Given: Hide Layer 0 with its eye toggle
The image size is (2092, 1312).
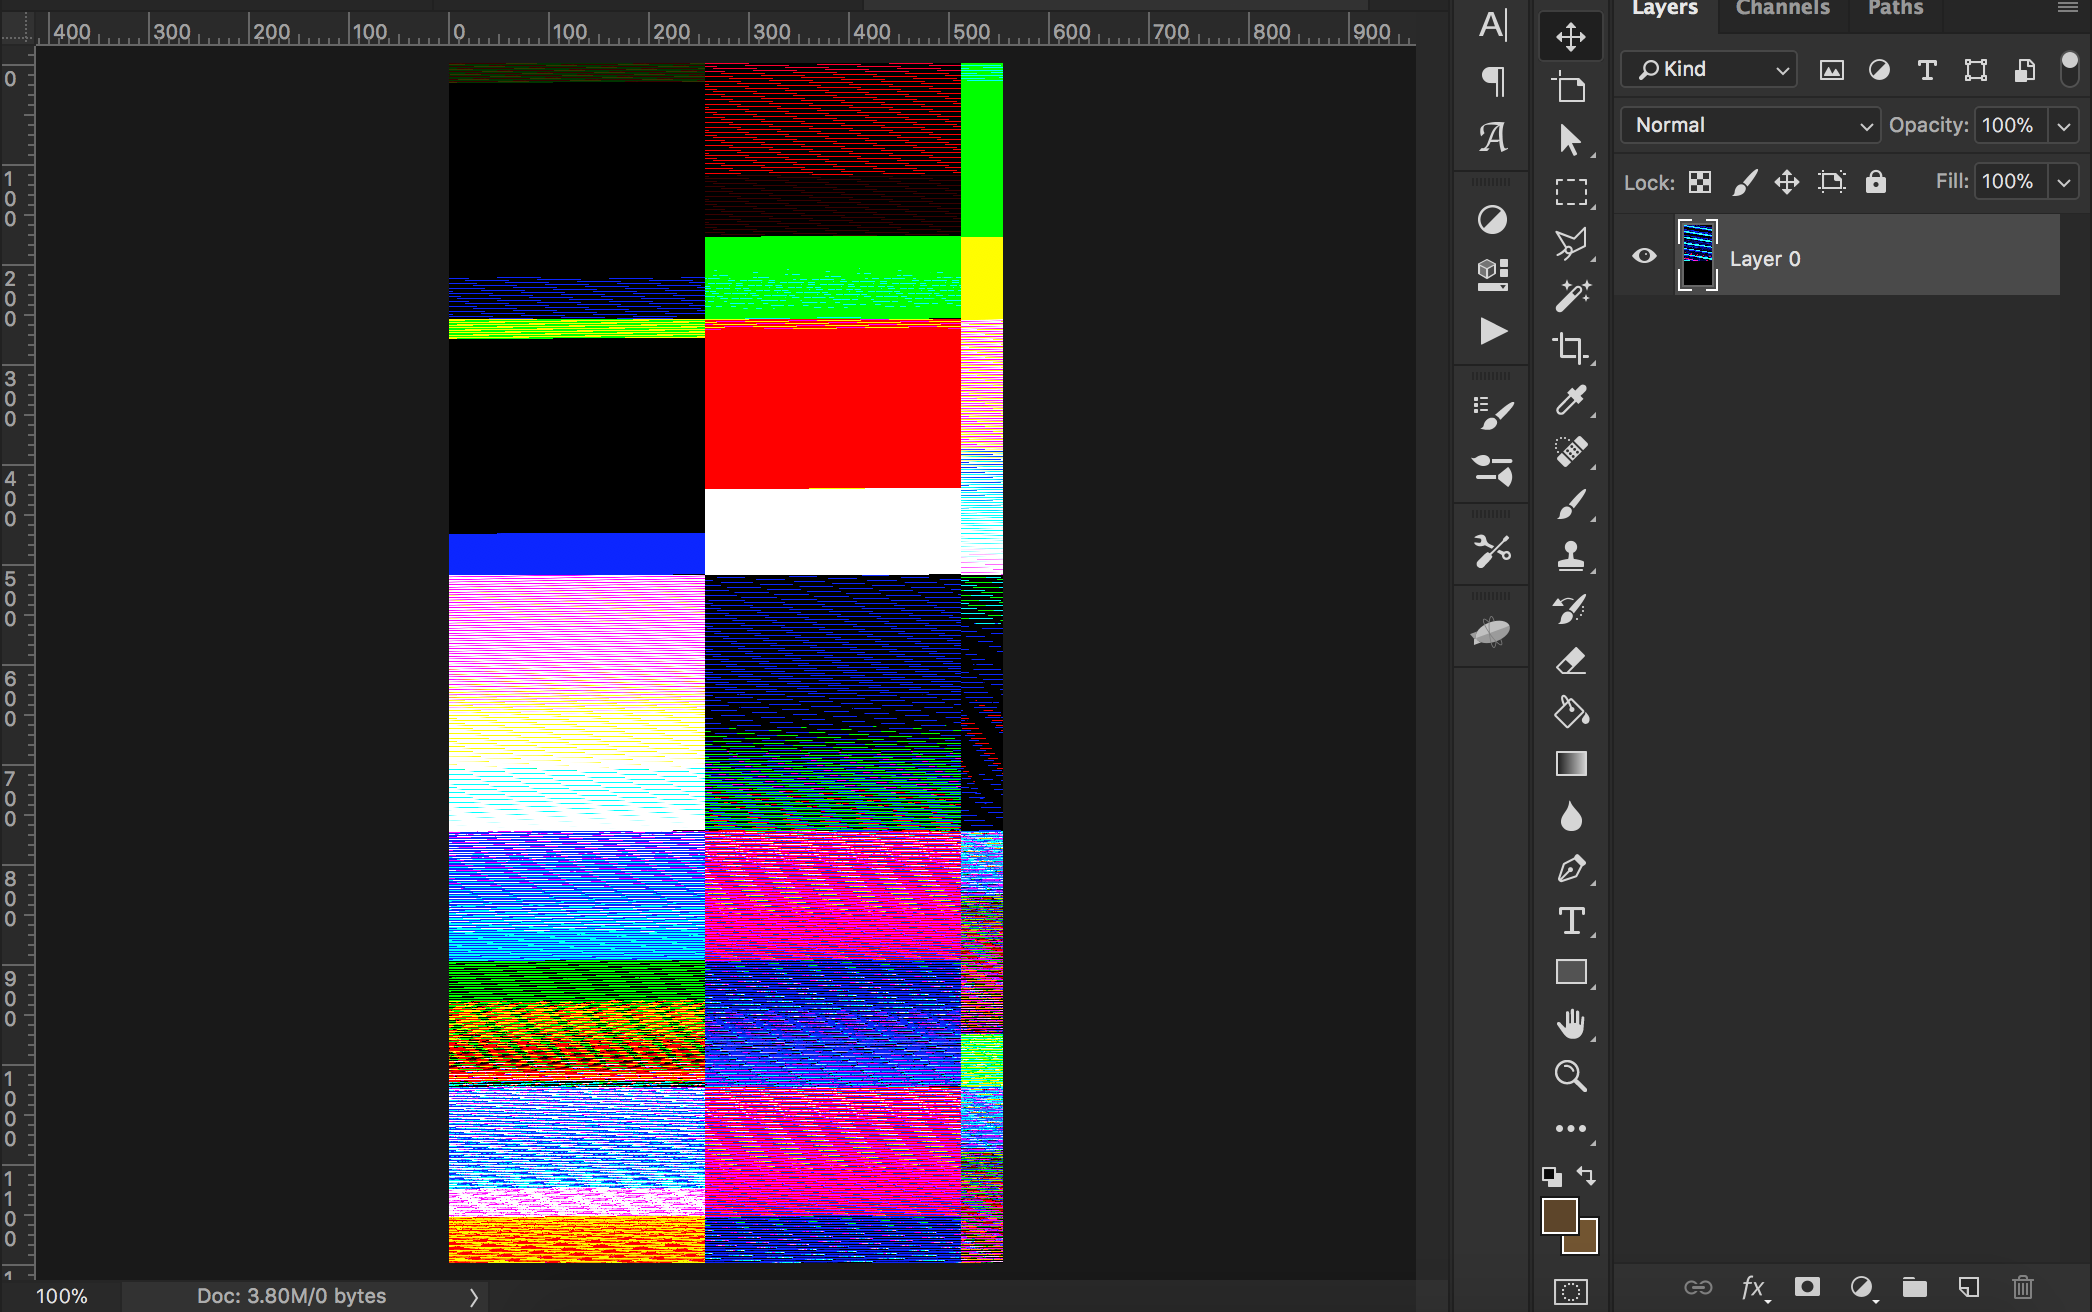Looking at the screenshot, I should (x=1645, y=256).
